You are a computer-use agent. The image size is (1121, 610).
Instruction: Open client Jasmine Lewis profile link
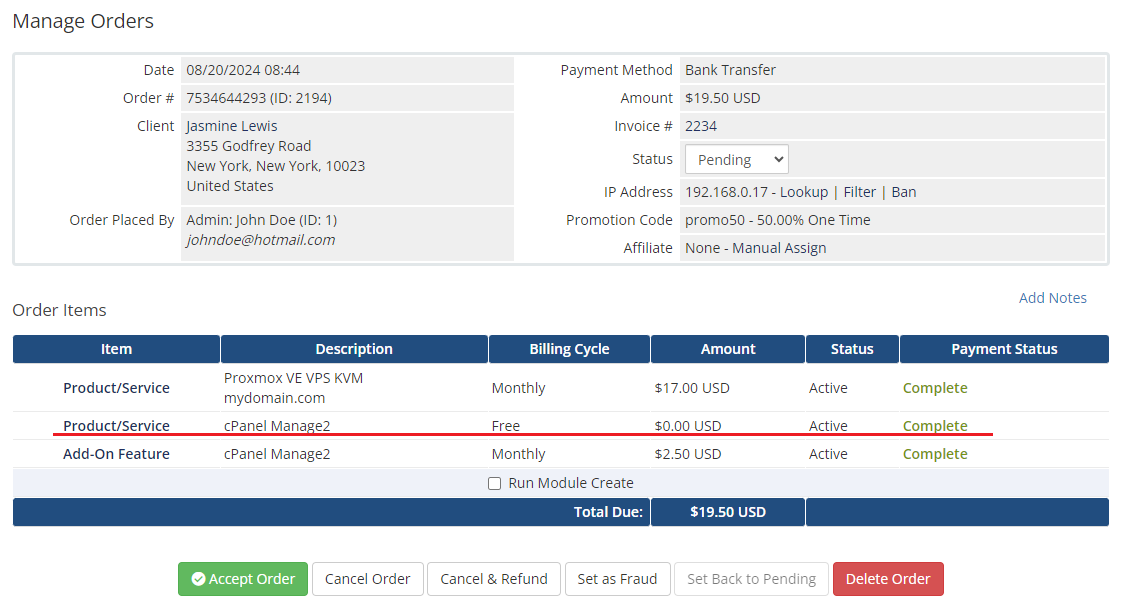coord(232,127)
